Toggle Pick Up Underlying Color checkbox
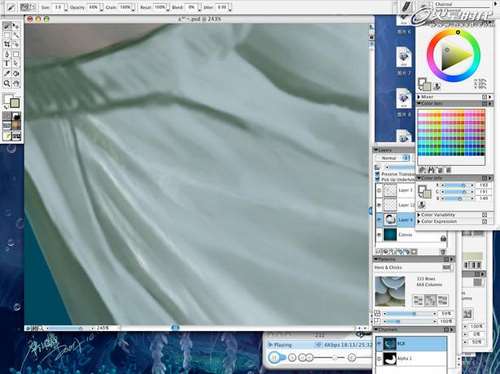The image size is (500, 374). [x=378, y=179]
